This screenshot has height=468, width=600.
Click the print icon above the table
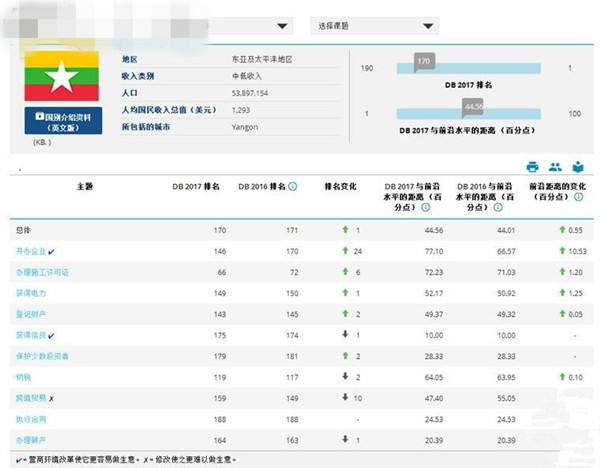click(533, 167)
